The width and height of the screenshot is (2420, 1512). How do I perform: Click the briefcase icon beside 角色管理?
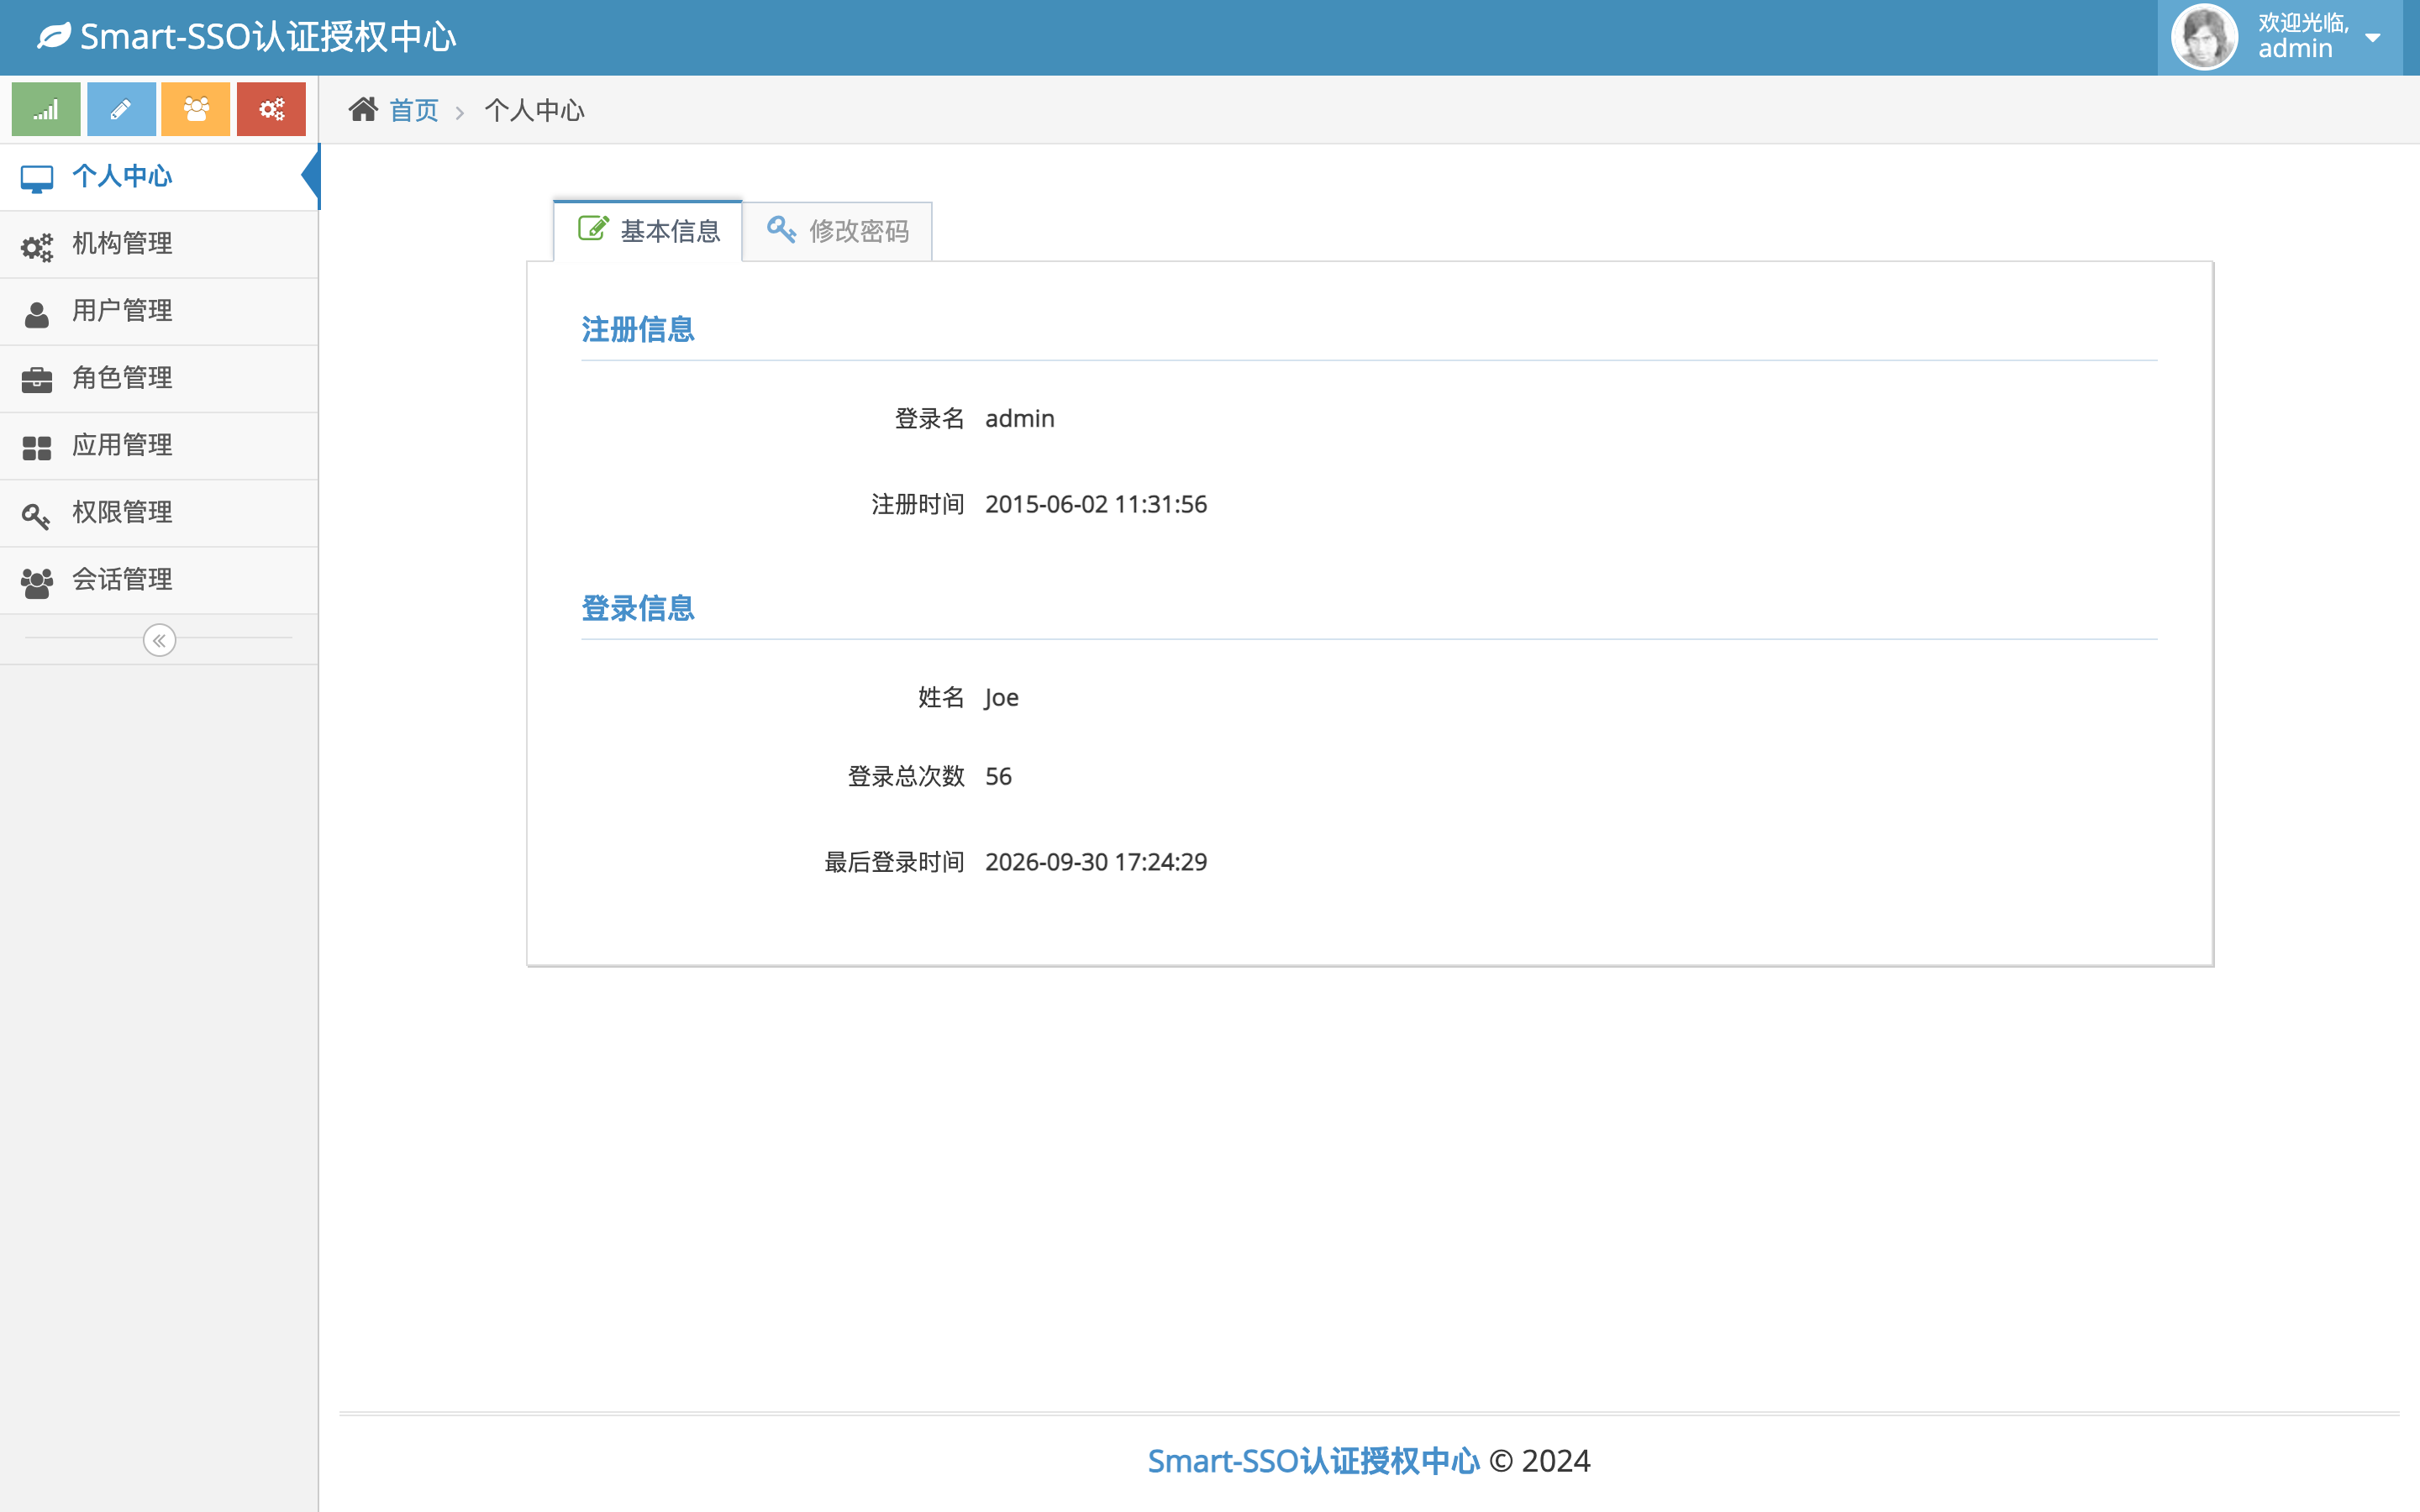pos(37,380)
